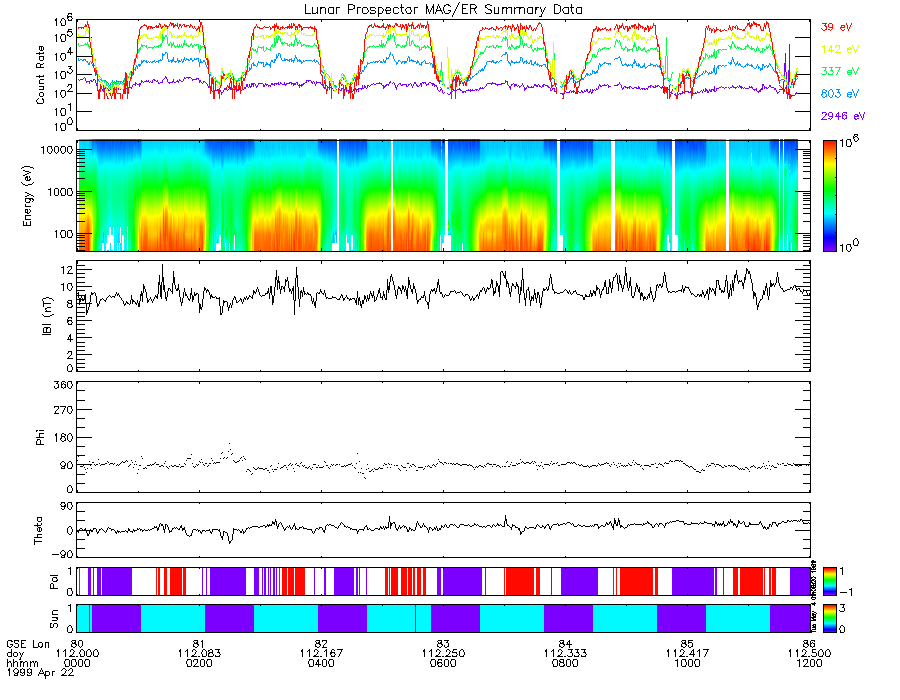Select the 39 eV legend label
This screenshot has width=900, height=700.
tap(836, 27)
